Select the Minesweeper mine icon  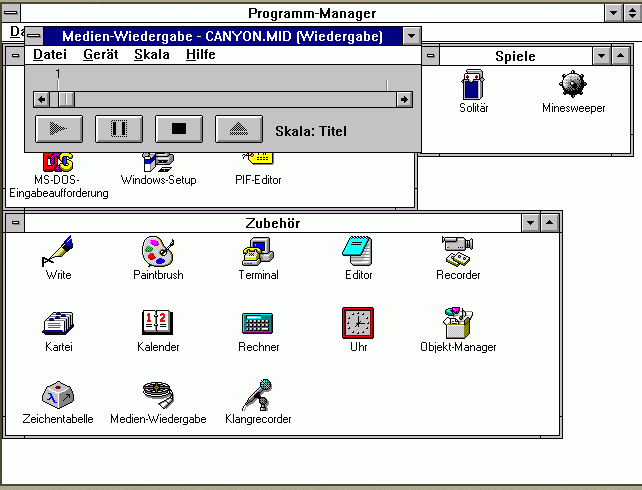click(x=573, y=84)
